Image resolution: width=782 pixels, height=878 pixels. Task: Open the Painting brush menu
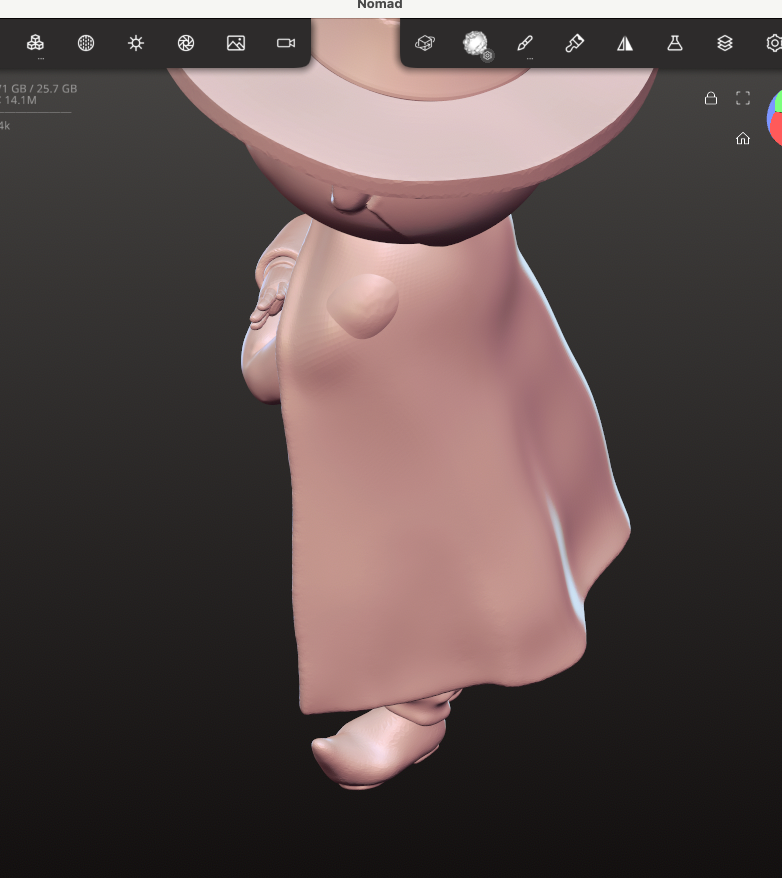[575, 43]
